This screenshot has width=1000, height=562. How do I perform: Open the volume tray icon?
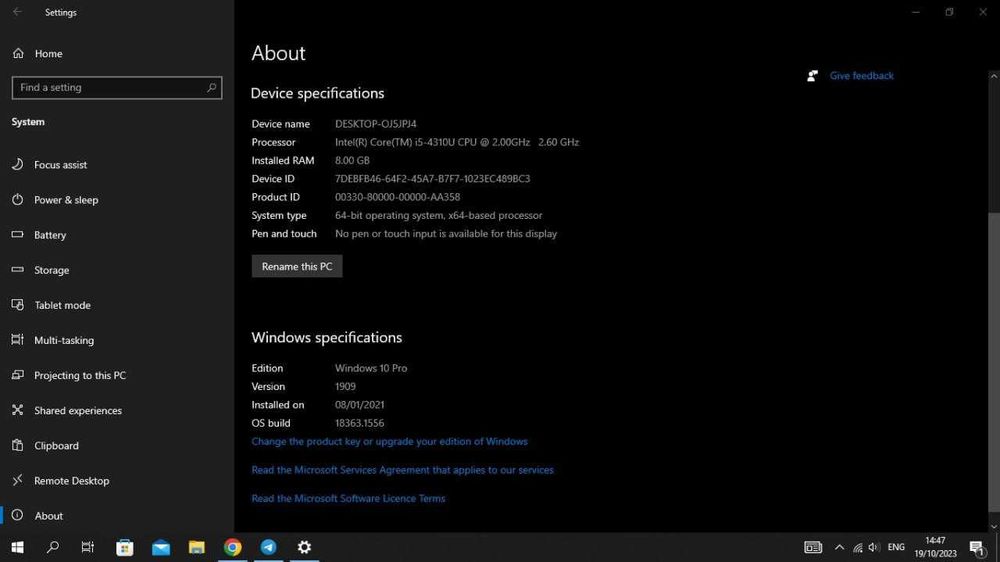pyautogui.click(x=874, y=547)
